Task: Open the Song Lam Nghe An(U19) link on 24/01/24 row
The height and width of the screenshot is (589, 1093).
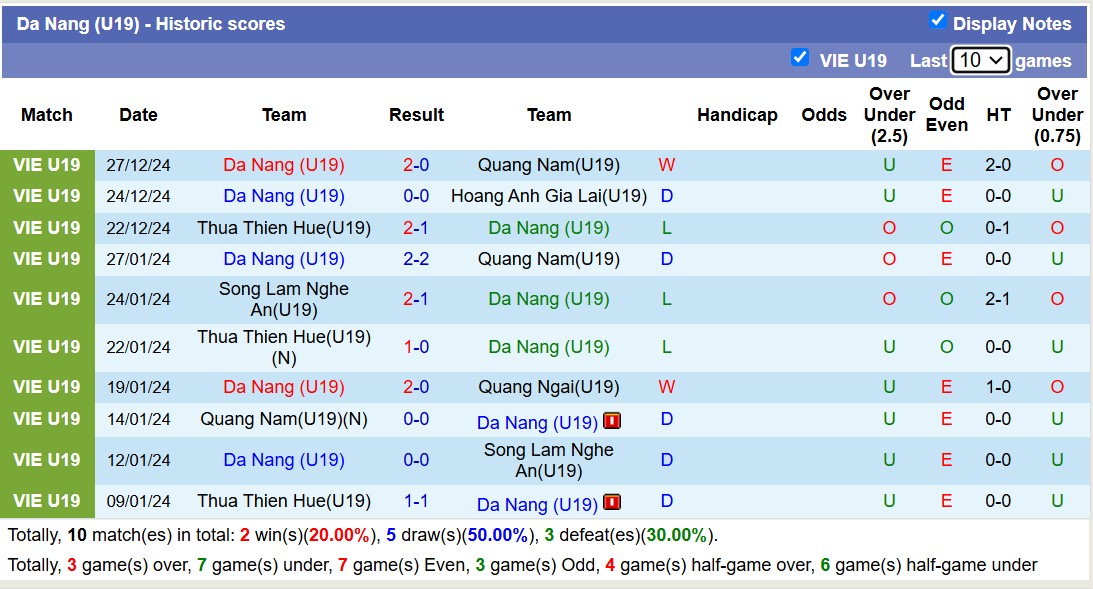Action: 283,298
